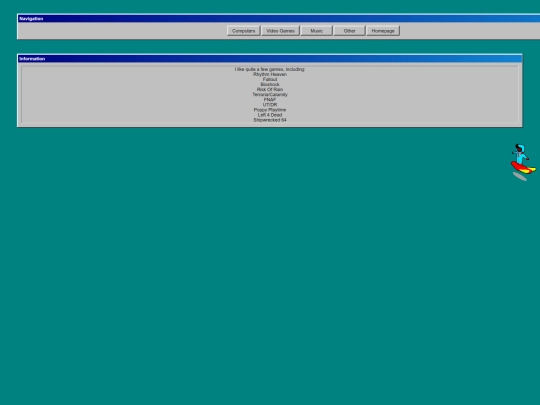Return to the Homepage

click(383, 31)
